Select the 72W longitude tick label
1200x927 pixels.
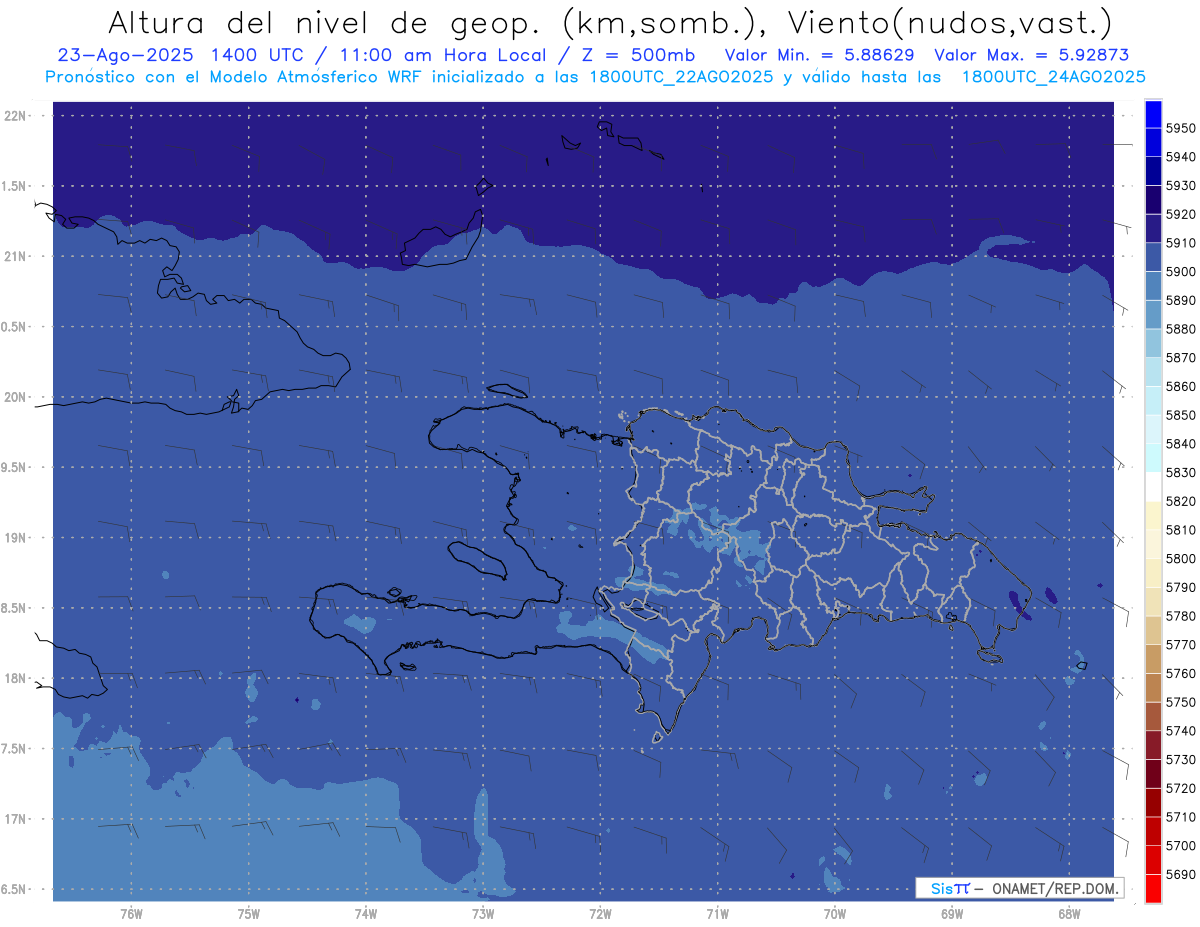coord(600,913)
